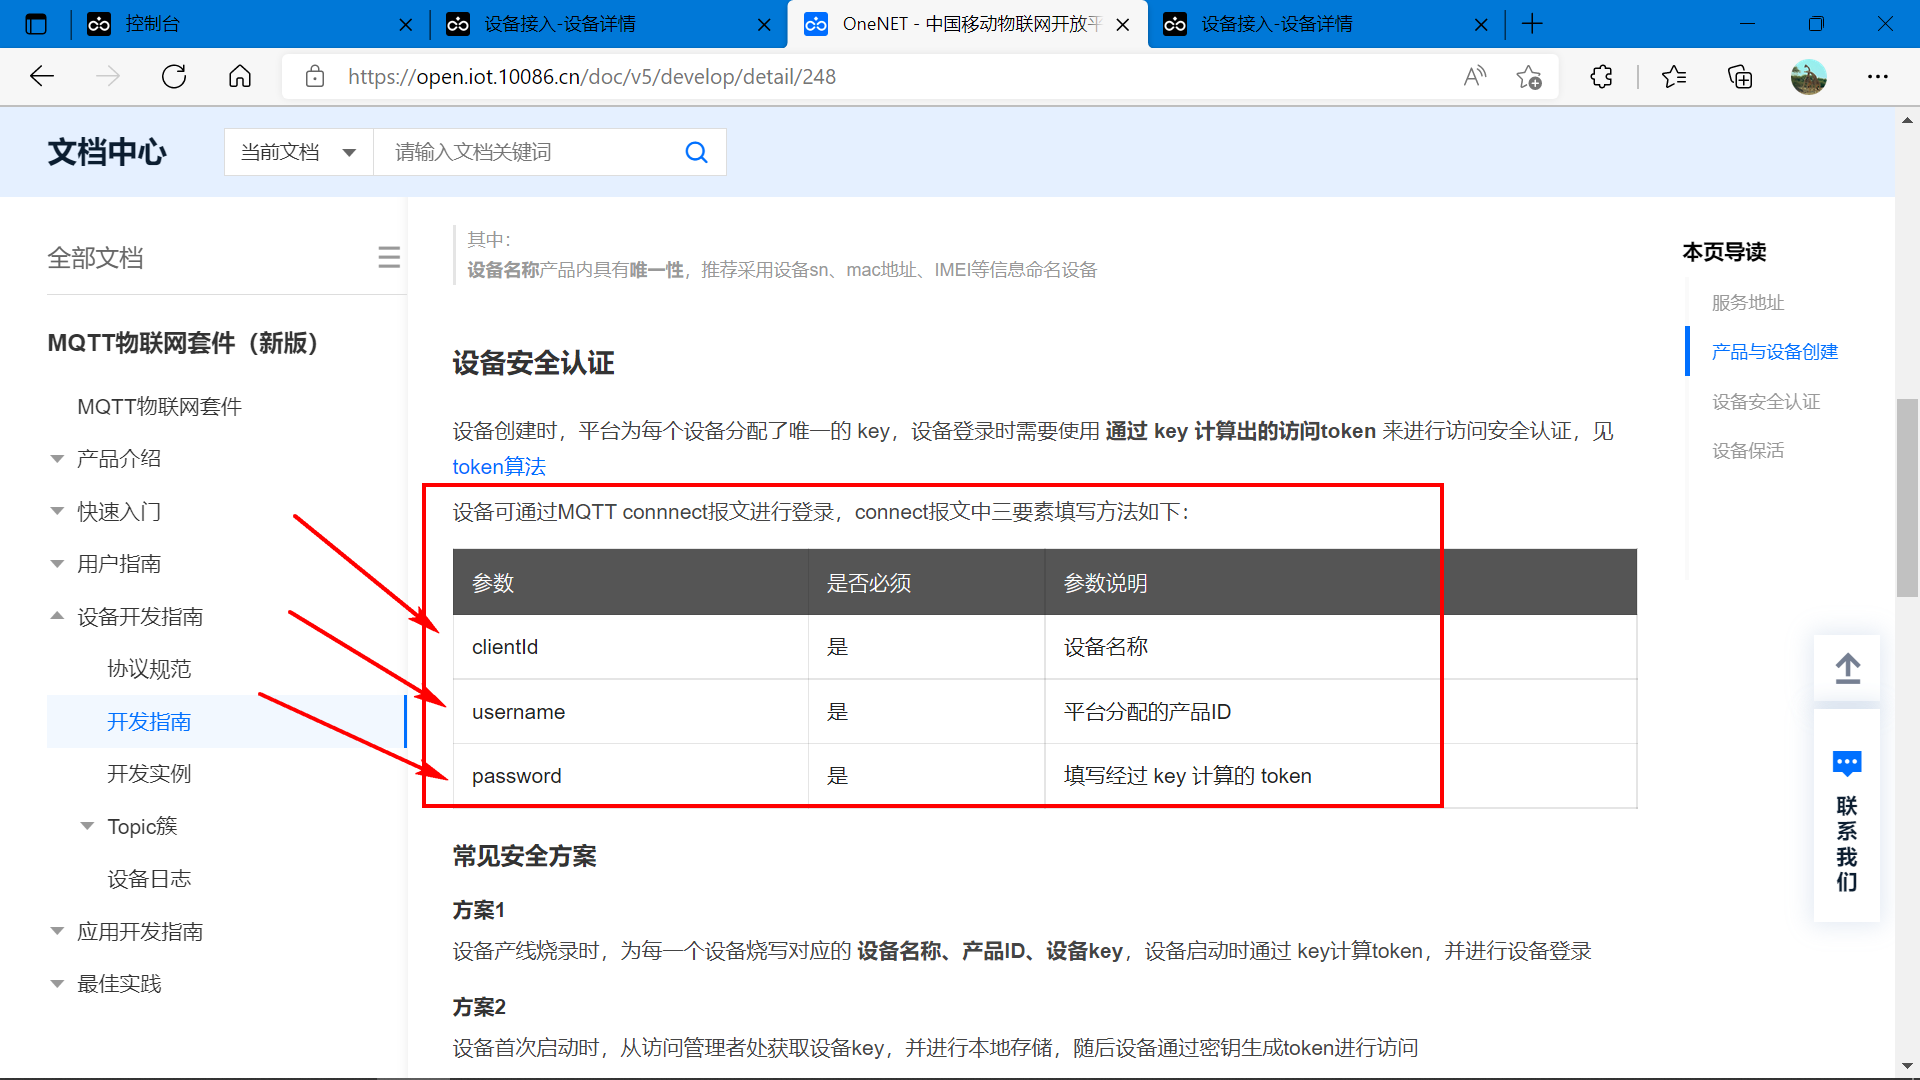
Task: Collapse the 全部文档 sidebar menu
Action: coord(389,258)
